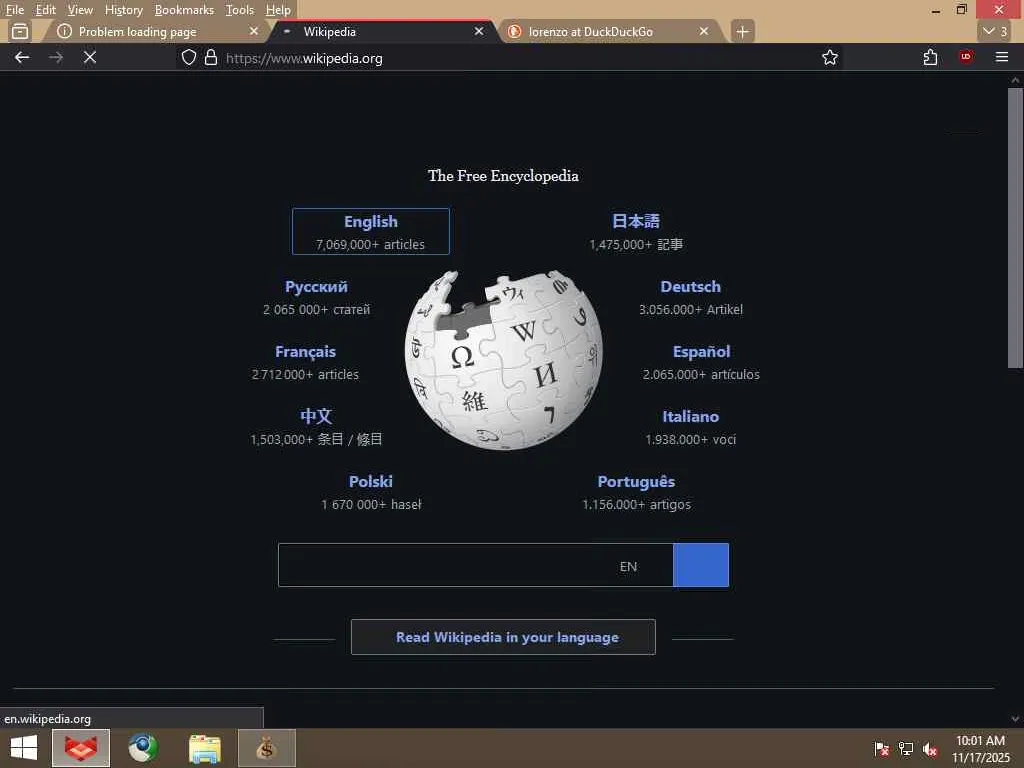Expand Read Wikipedia in your language
The width and height of the screenshot is (1024, 768).
pos(503,637)
